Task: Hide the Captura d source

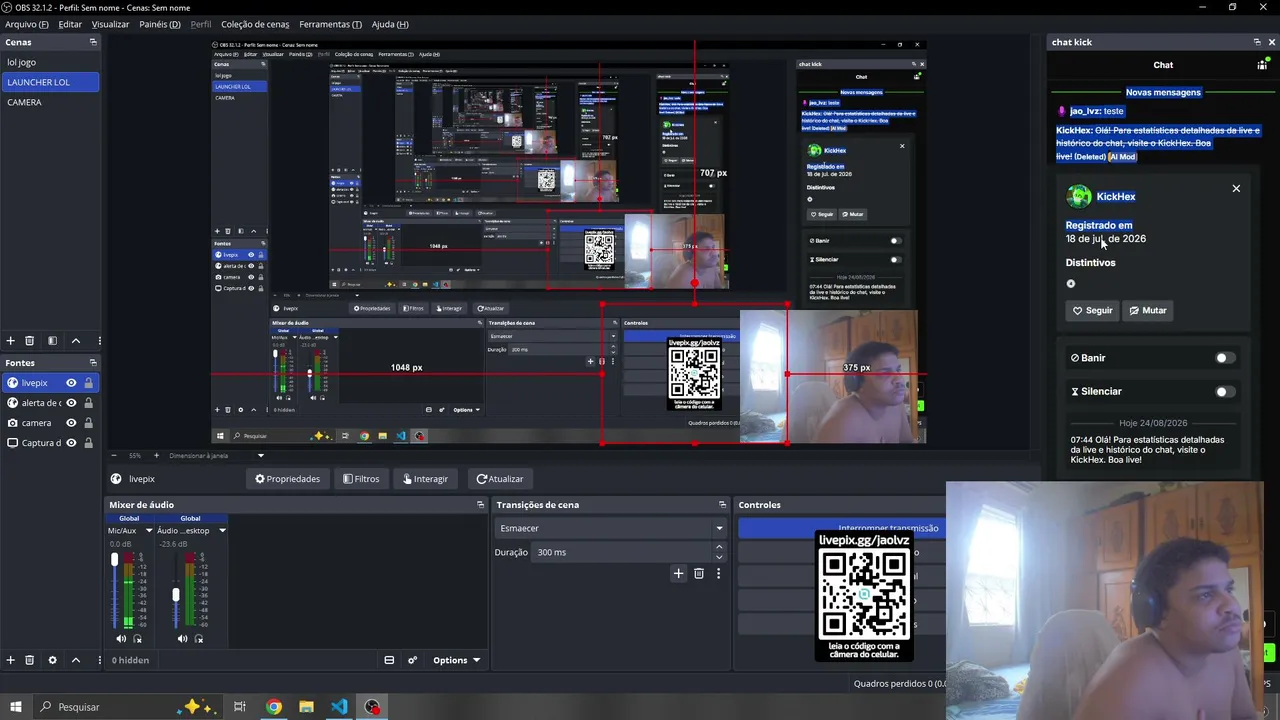Action: [71, 443]
